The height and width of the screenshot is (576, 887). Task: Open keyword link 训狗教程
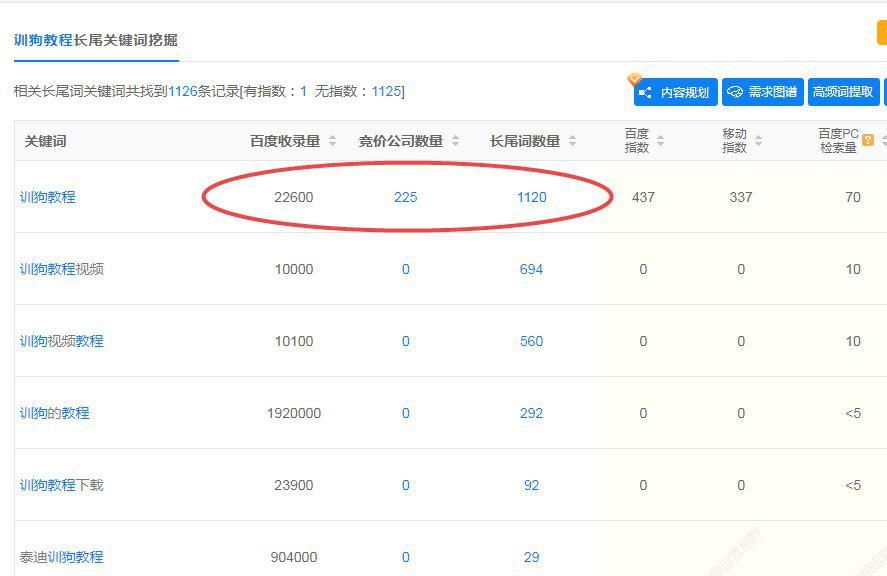click(48, 197)
